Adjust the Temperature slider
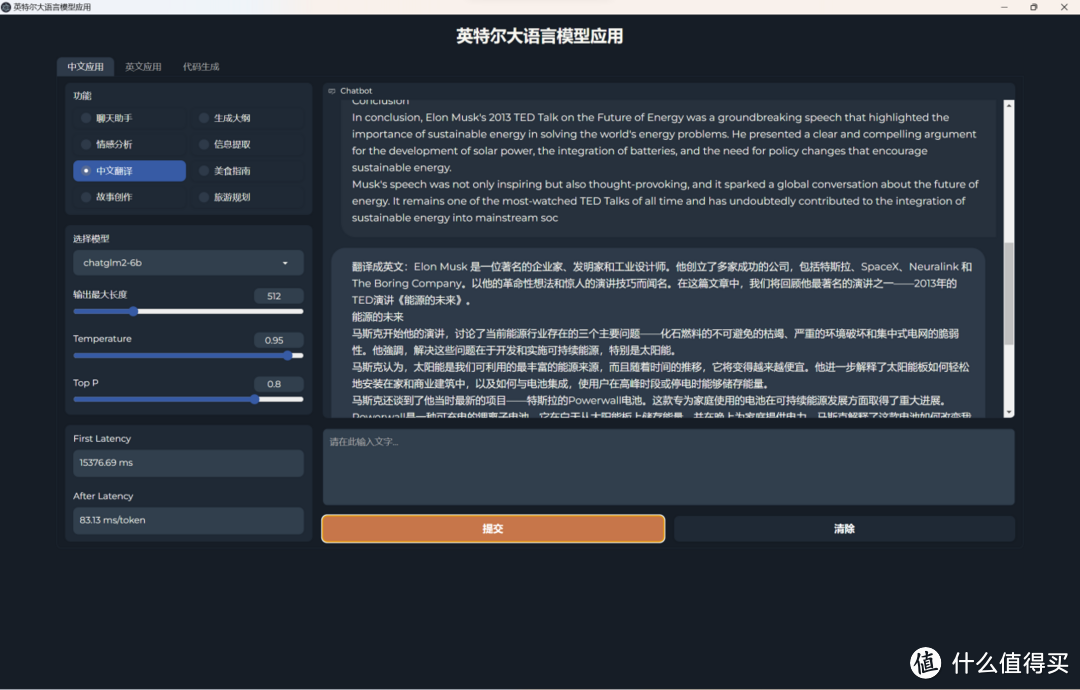 pyautogui.click(x=188, y=355)
